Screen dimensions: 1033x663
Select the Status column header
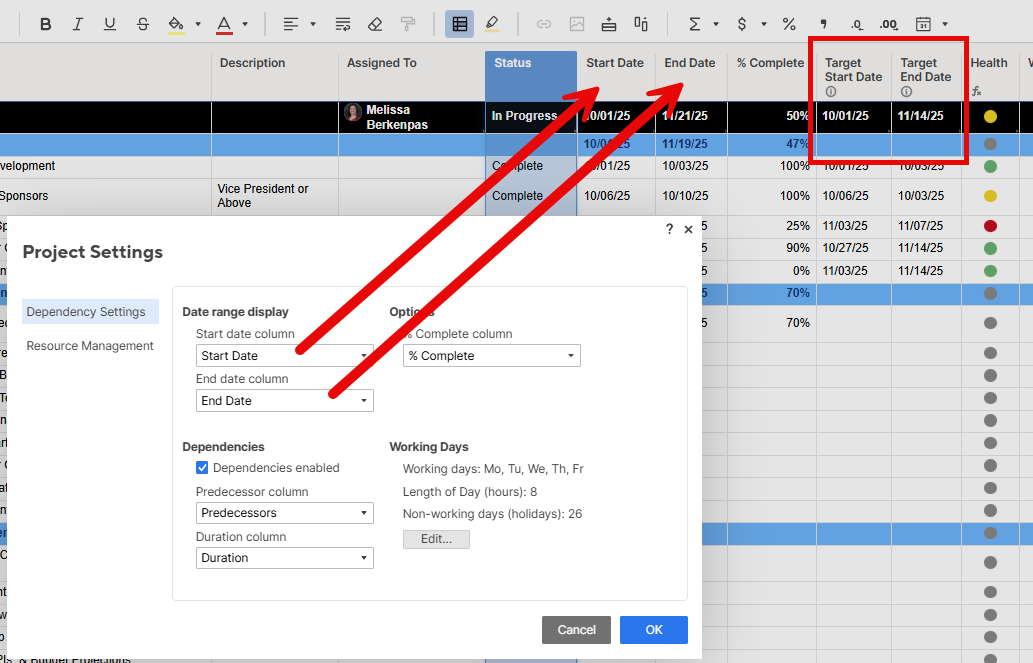[531, 76]
